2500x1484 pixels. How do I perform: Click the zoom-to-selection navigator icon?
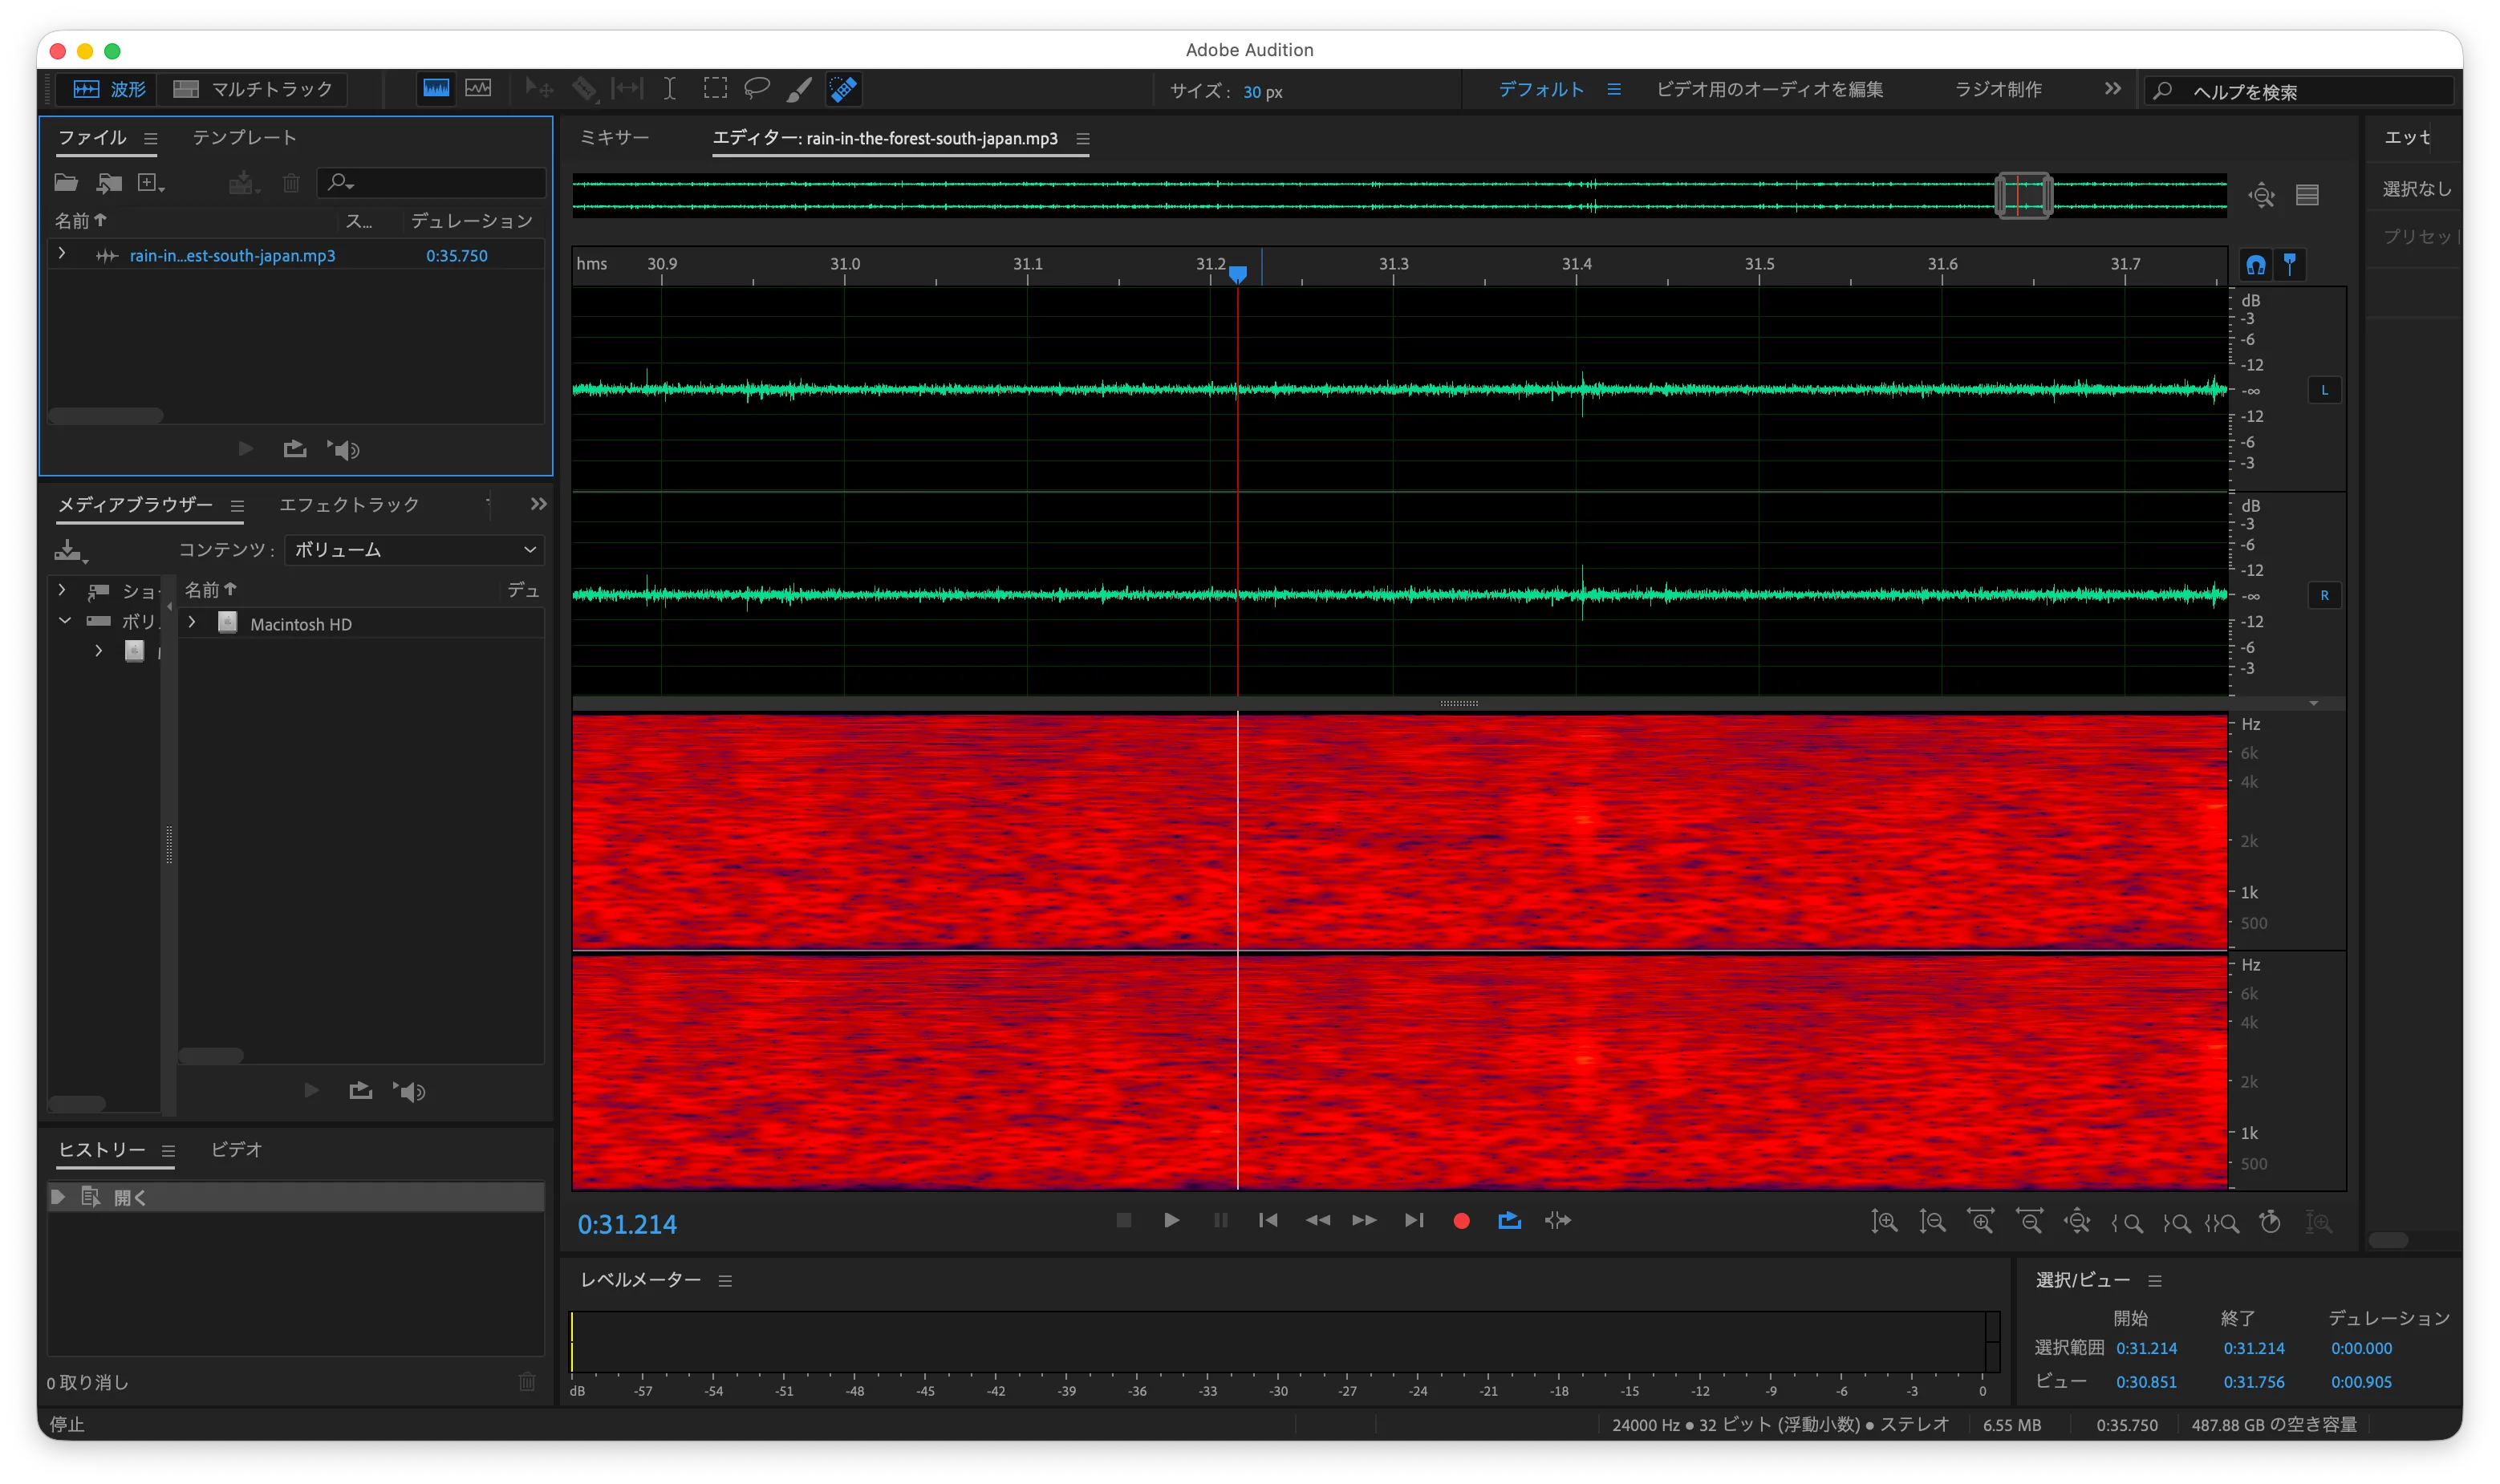(x=2262, y=195)
